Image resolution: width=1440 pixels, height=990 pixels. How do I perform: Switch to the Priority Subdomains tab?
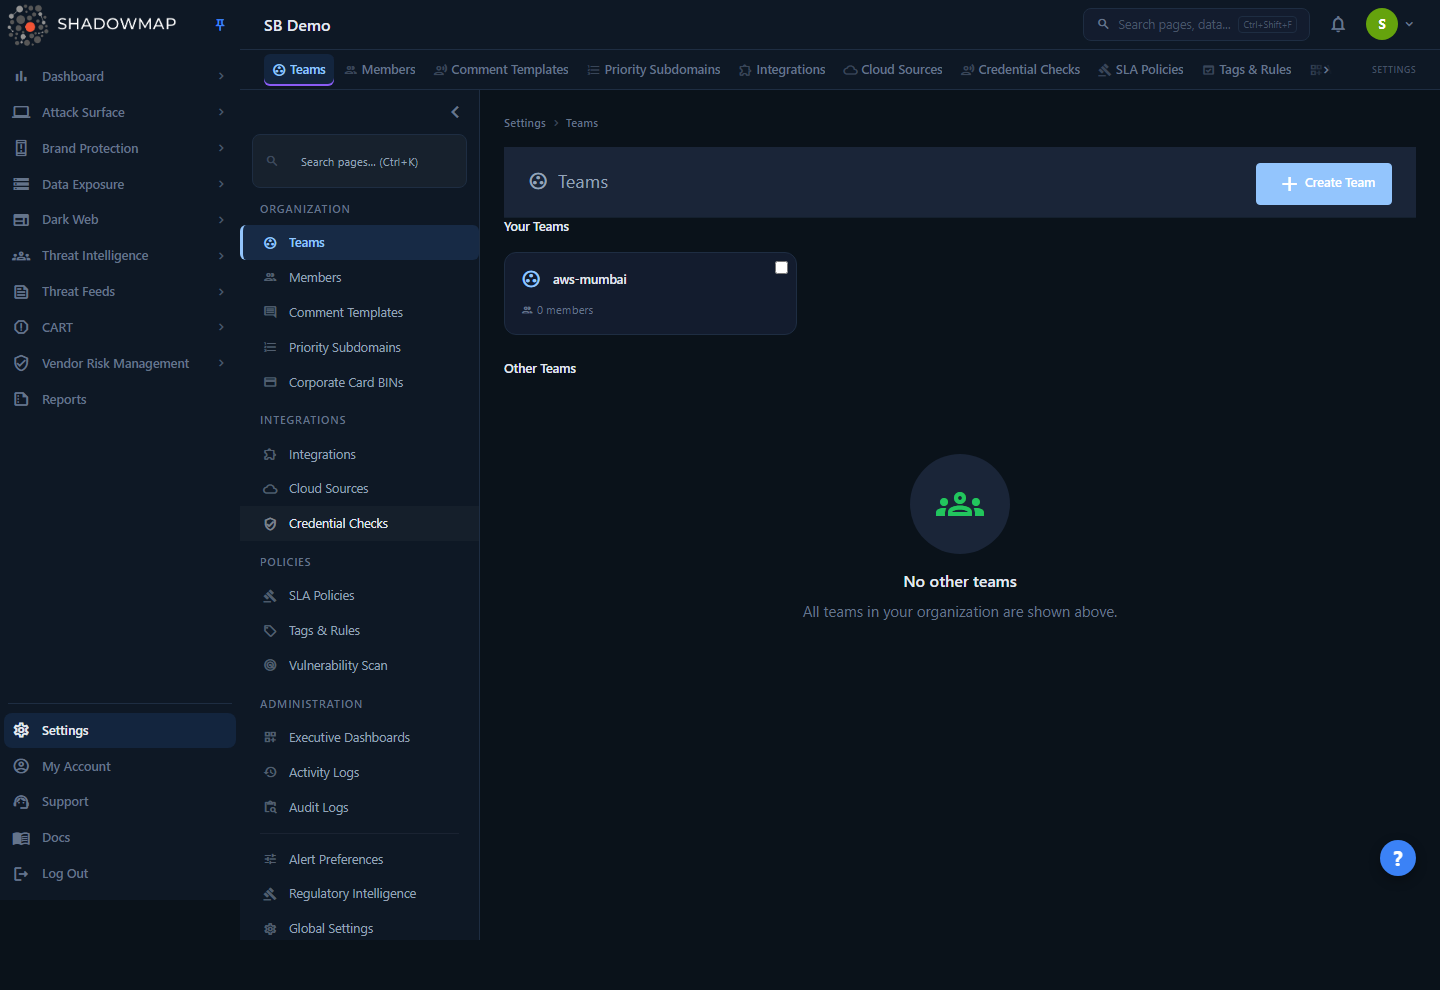(653, 70)
